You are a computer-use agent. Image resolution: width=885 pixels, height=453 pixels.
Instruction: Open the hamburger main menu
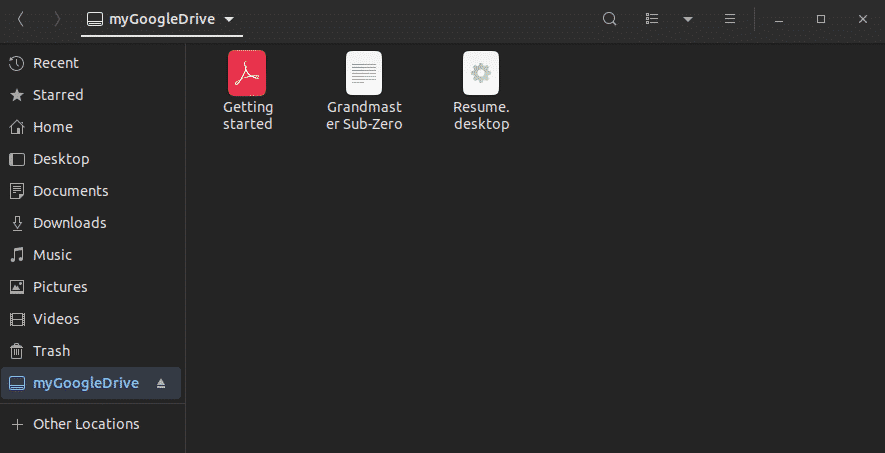(730, 19)
